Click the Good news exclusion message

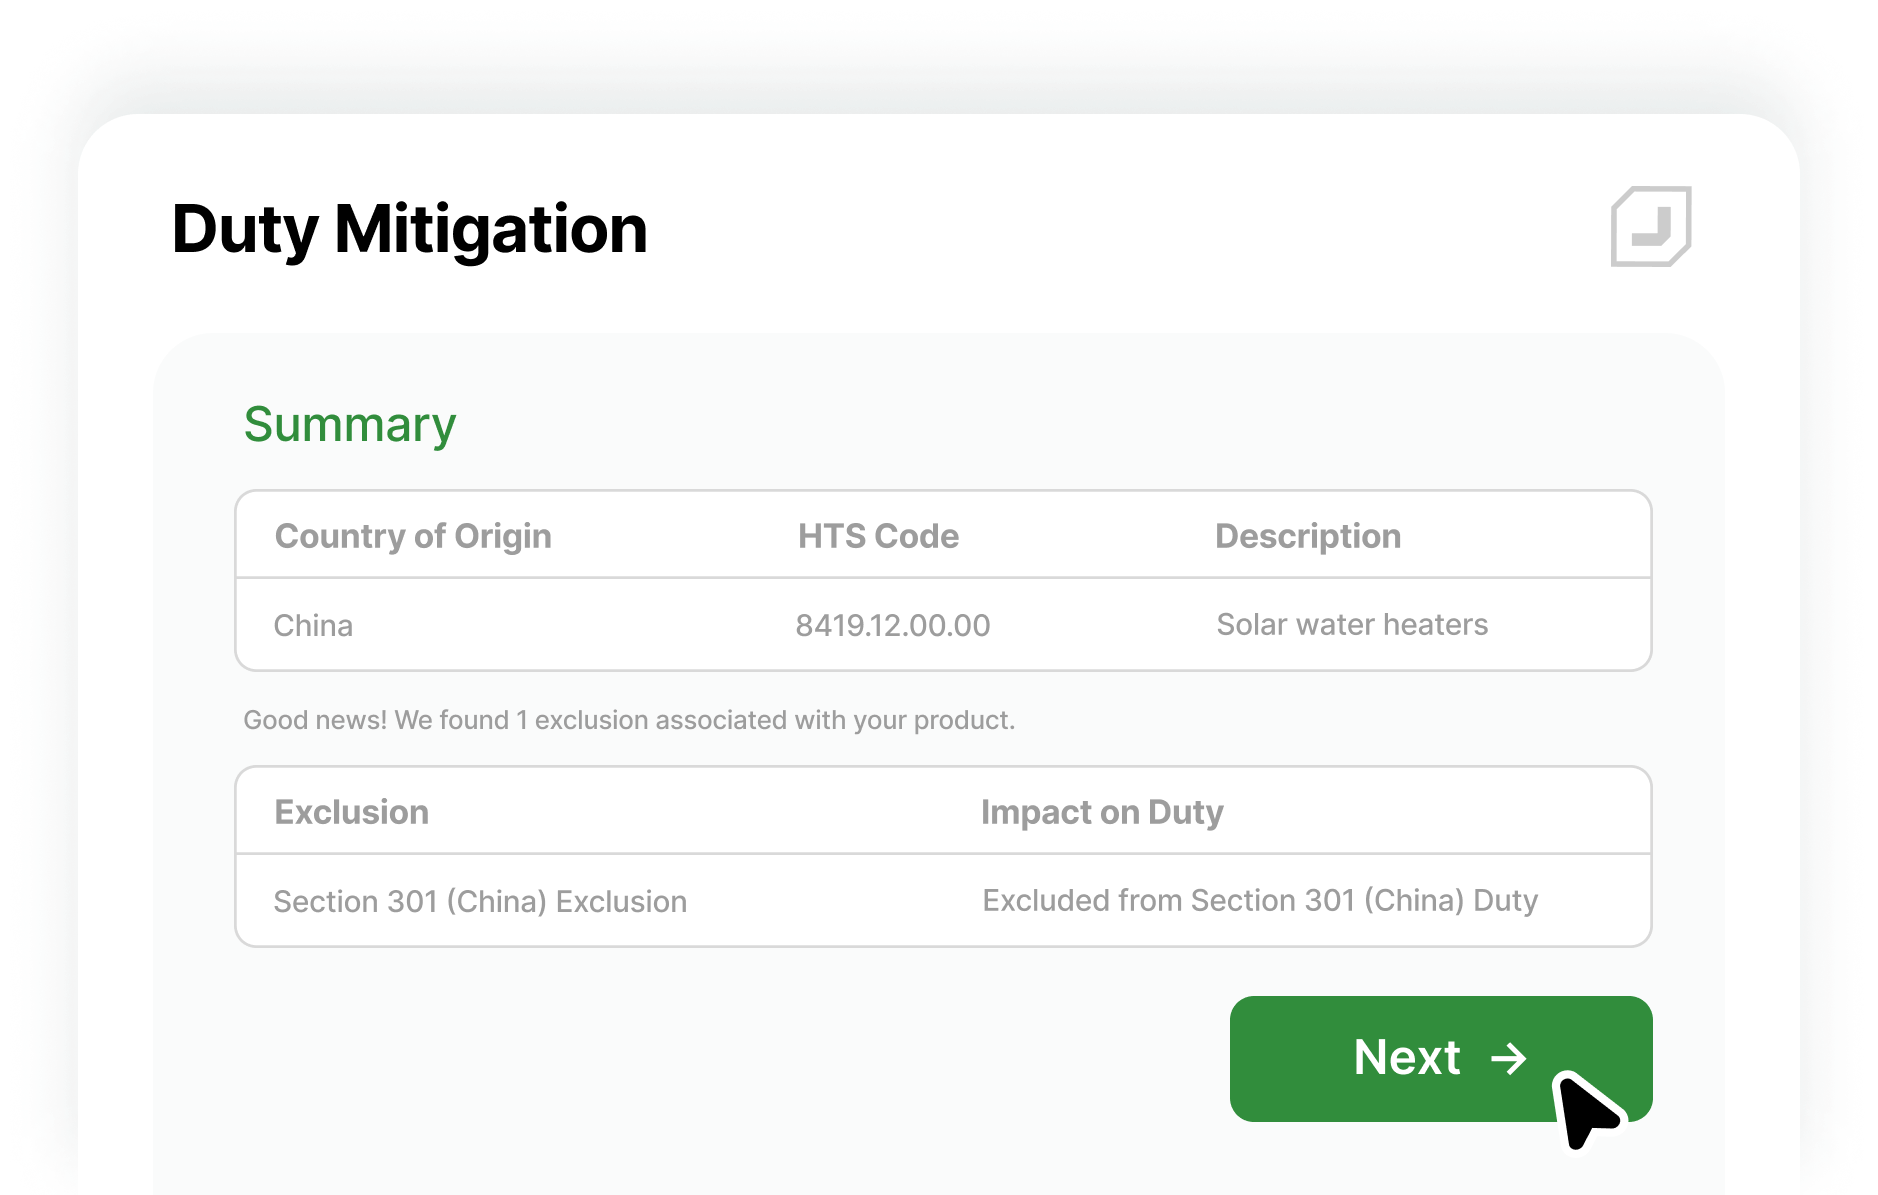click(629, 720)
